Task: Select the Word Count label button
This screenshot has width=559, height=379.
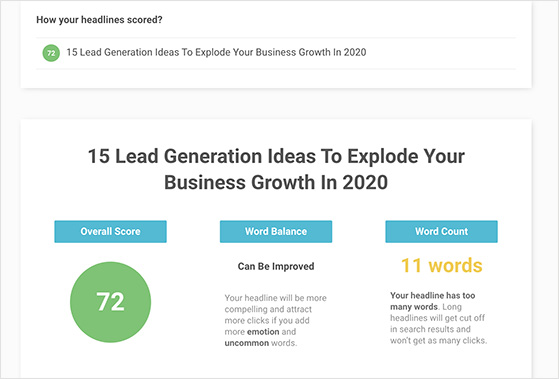Action: (x=441, y=231)
